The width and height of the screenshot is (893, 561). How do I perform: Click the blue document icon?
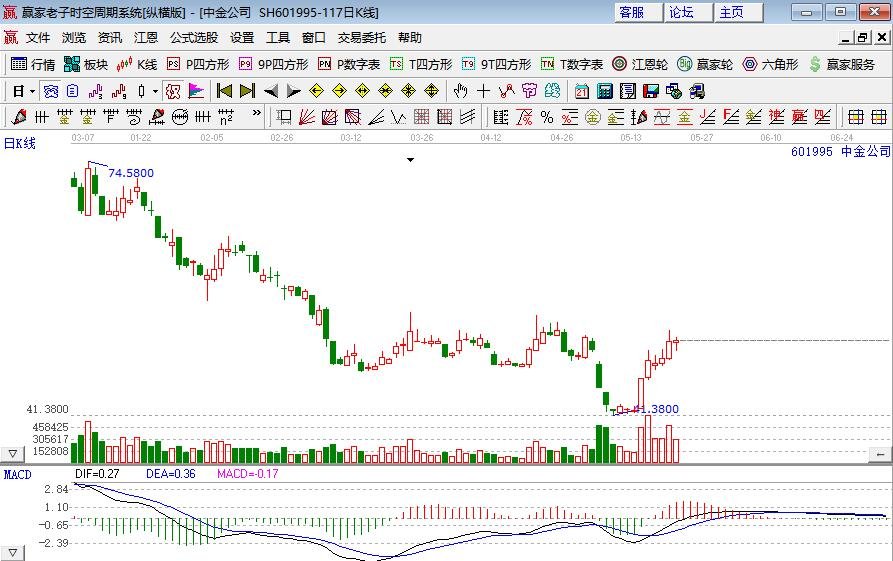(72, 91)
